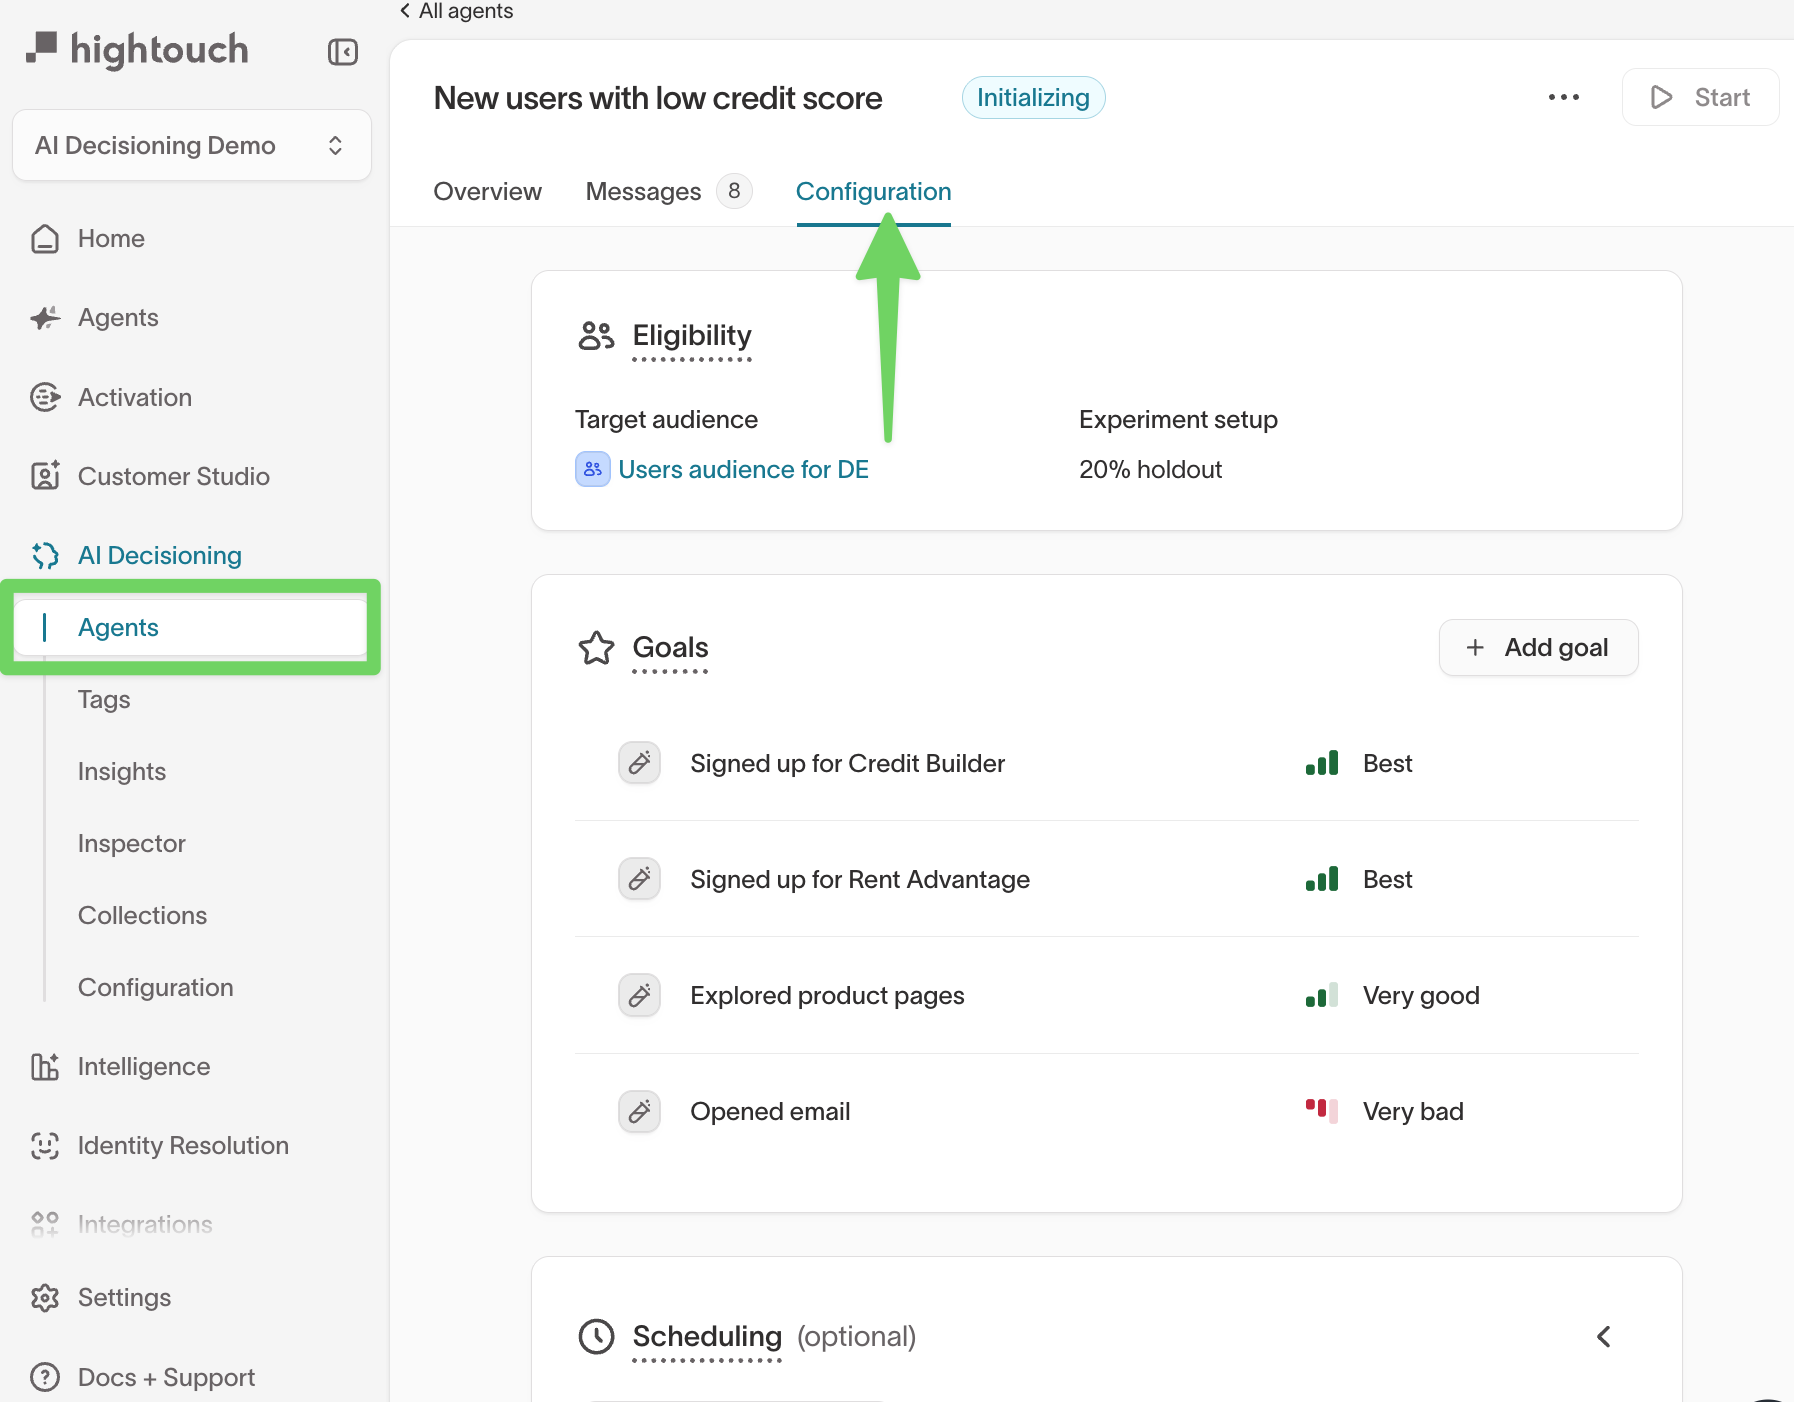
Task: Click edit icon for Signed up for Credit Builder
Action: click(639, 764)
